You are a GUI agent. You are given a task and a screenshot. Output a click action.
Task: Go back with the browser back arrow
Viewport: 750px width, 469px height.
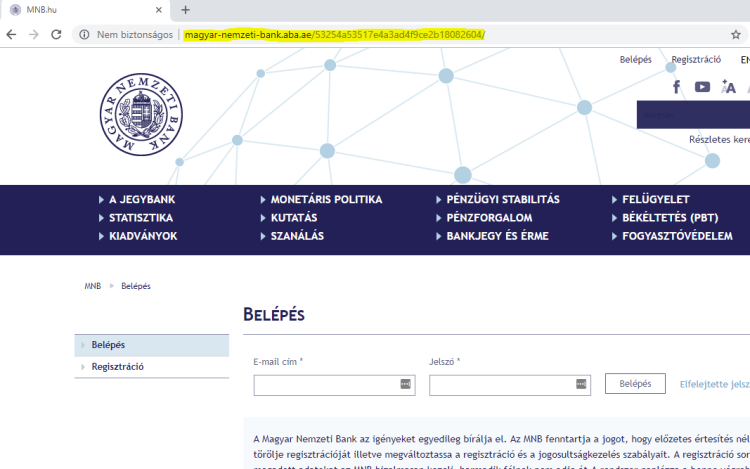click(x=11, y=34)
